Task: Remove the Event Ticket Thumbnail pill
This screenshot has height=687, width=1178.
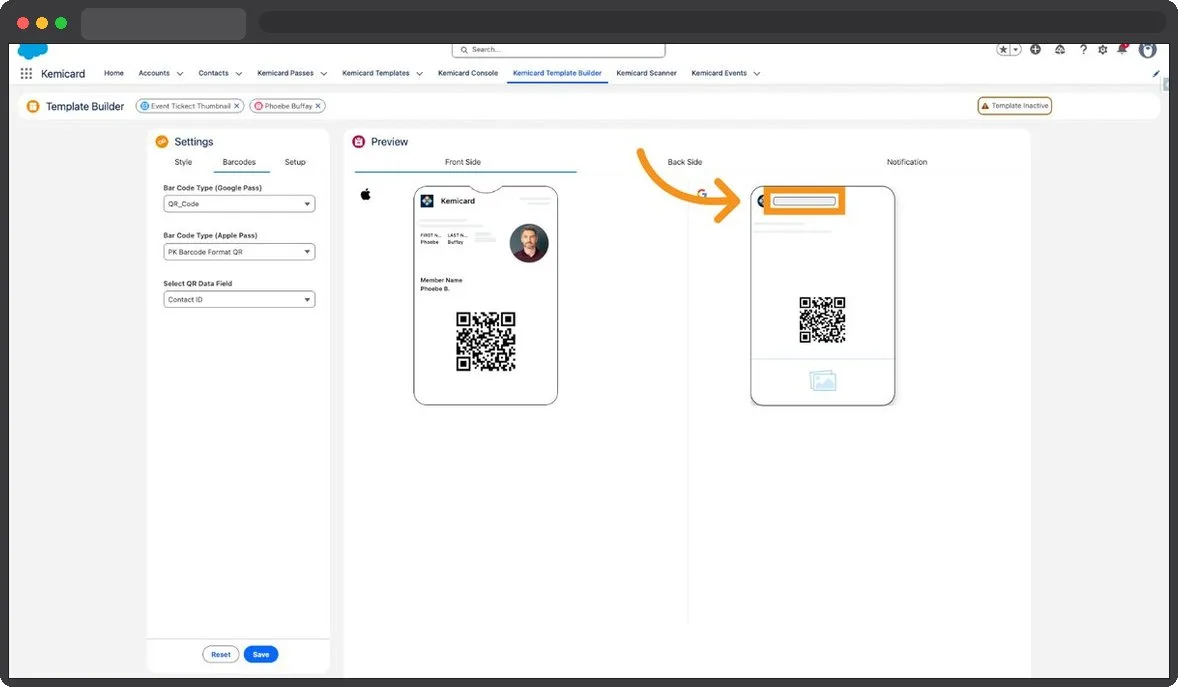Action: pos(237,106)
